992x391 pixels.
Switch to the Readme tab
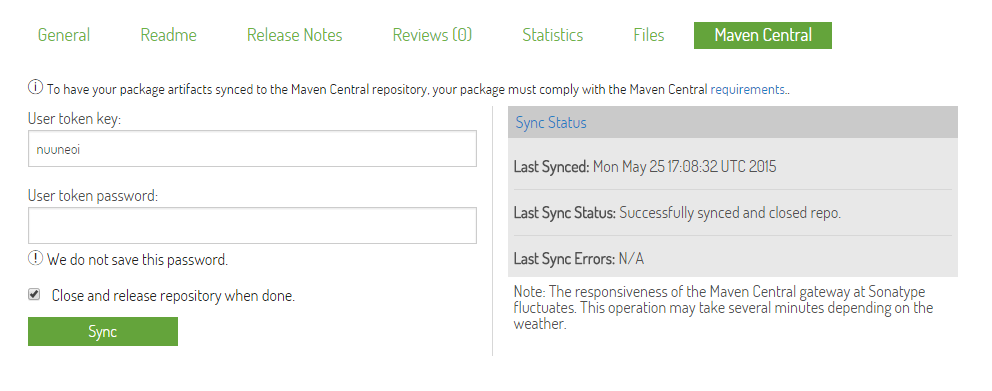coord(168,35)
